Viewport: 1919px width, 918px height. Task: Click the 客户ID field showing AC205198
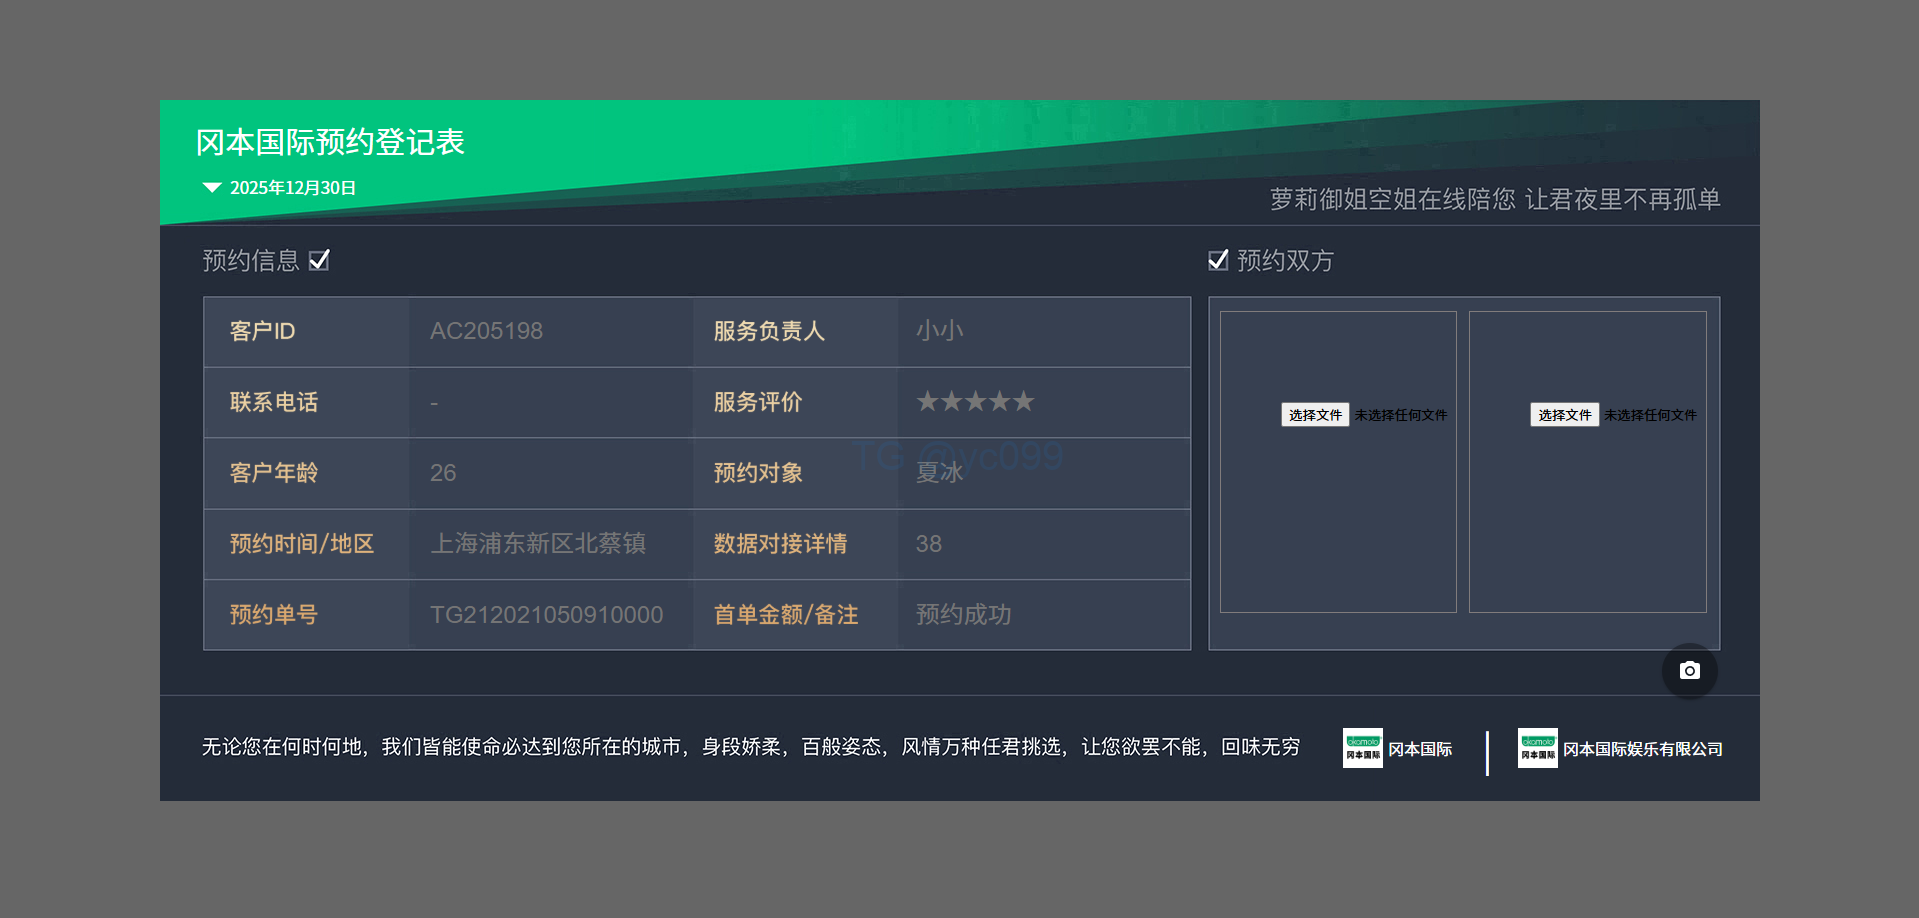(x=550, y=332)
